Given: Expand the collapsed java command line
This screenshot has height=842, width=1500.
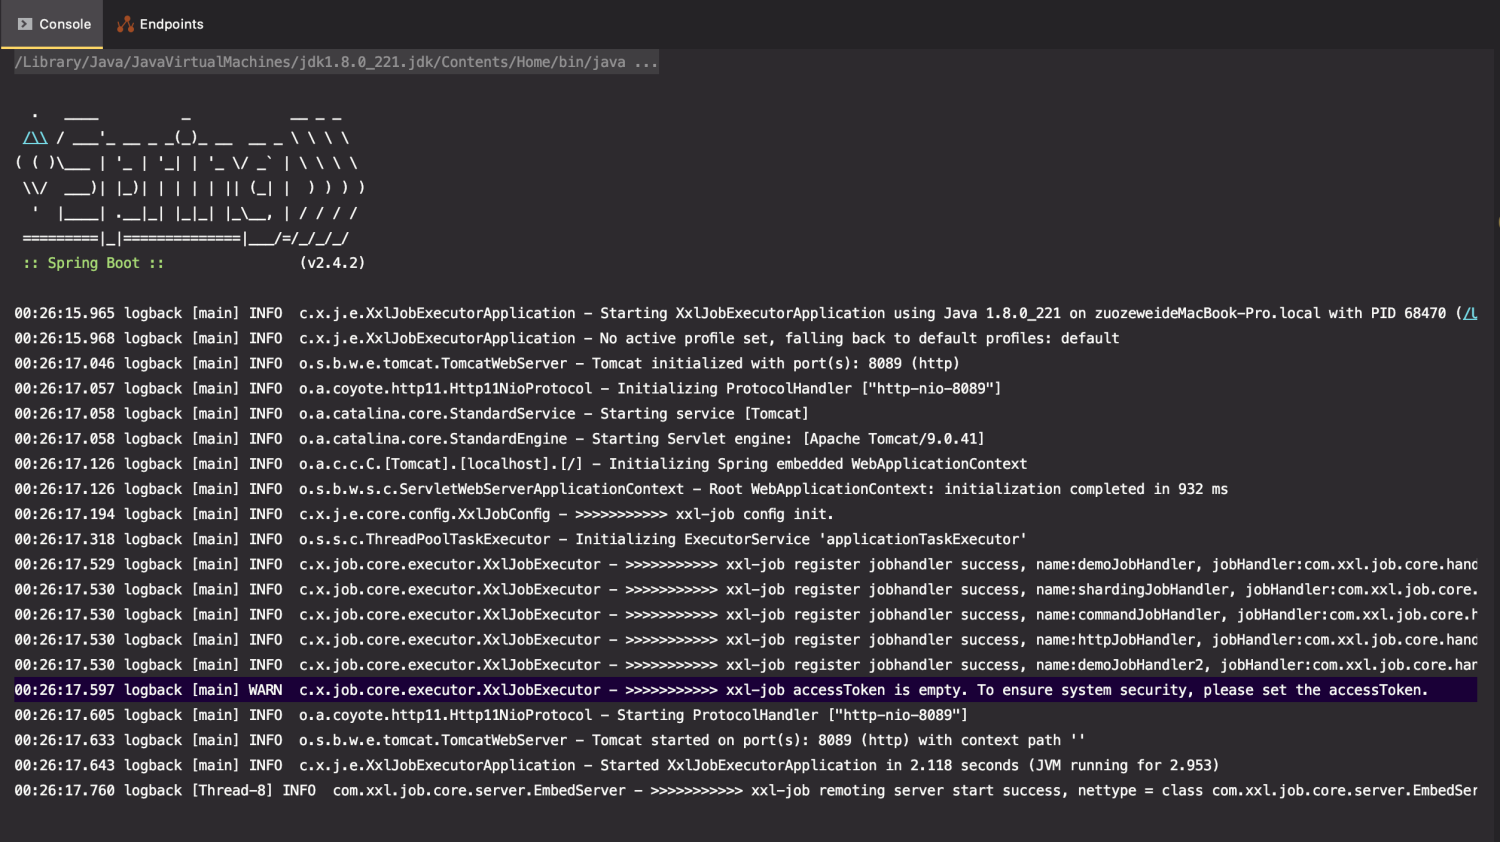Looking at the screenshot, I should [x=336, y=62].
